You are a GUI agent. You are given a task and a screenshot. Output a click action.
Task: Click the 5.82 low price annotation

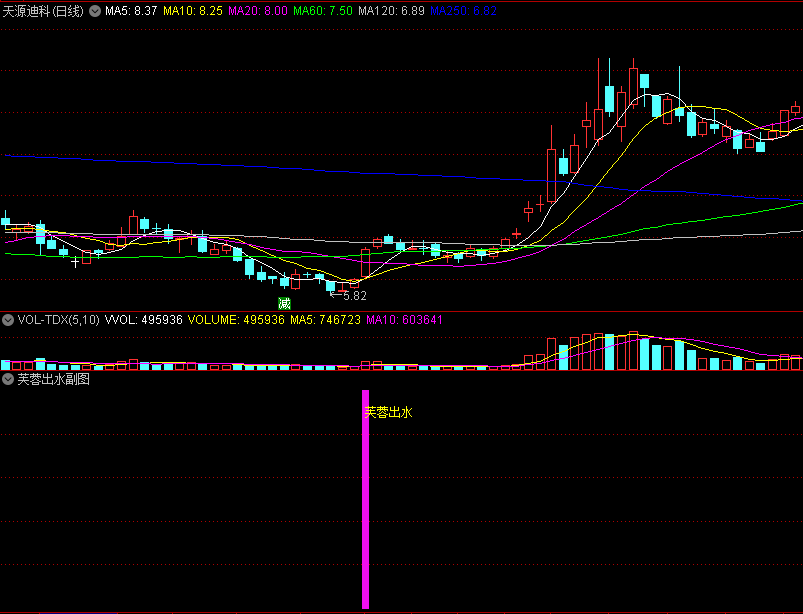point(354,295)
